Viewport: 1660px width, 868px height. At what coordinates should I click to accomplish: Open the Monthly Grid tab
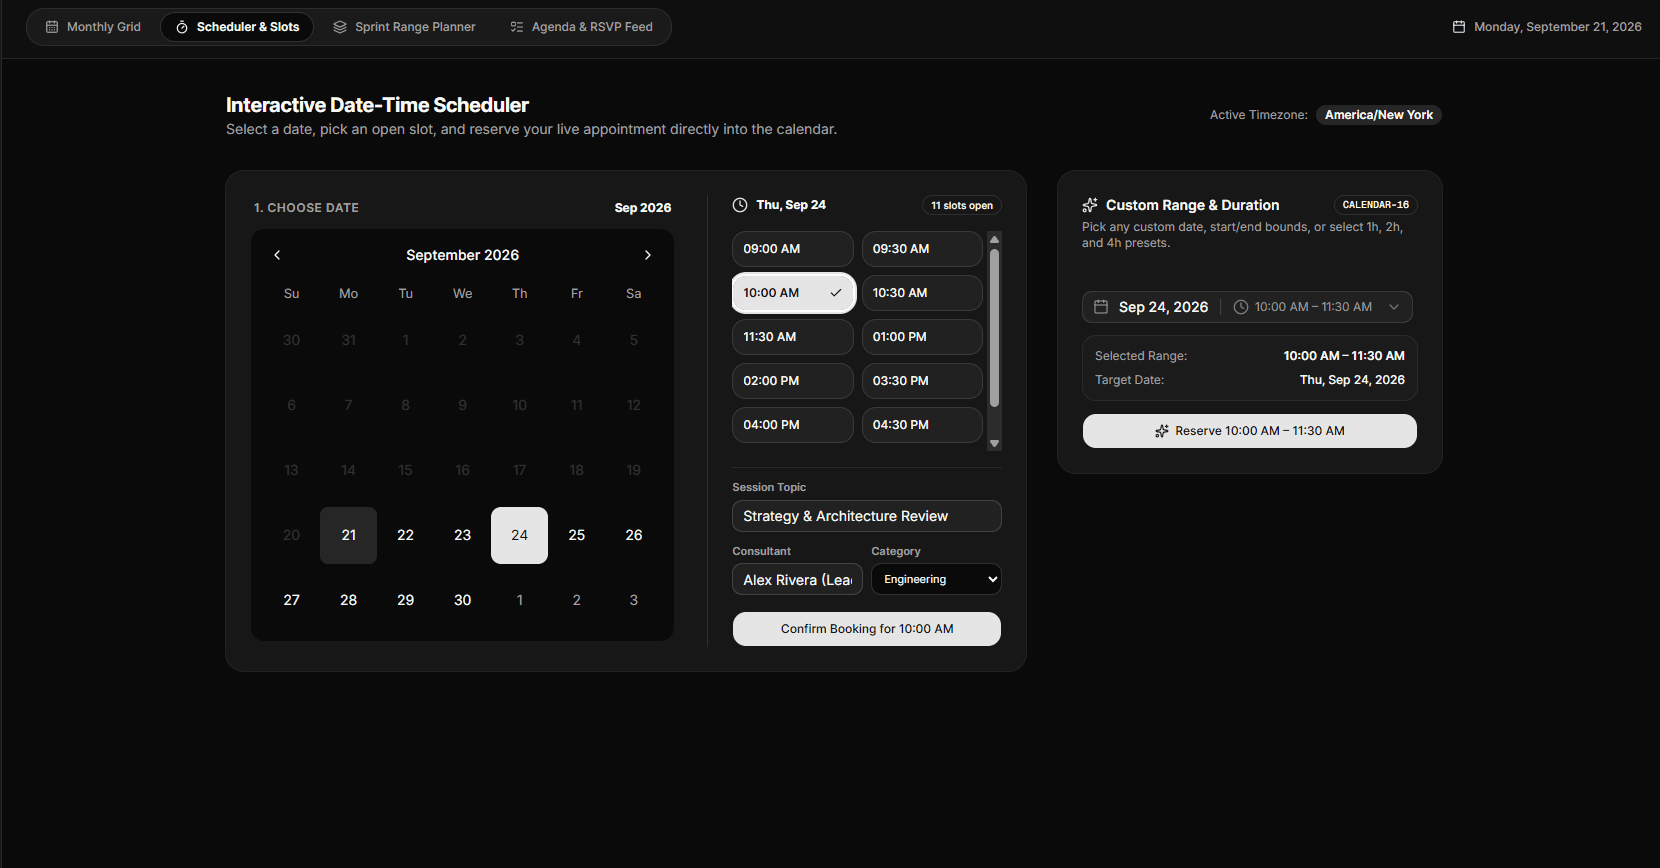[x=94, y=27]
